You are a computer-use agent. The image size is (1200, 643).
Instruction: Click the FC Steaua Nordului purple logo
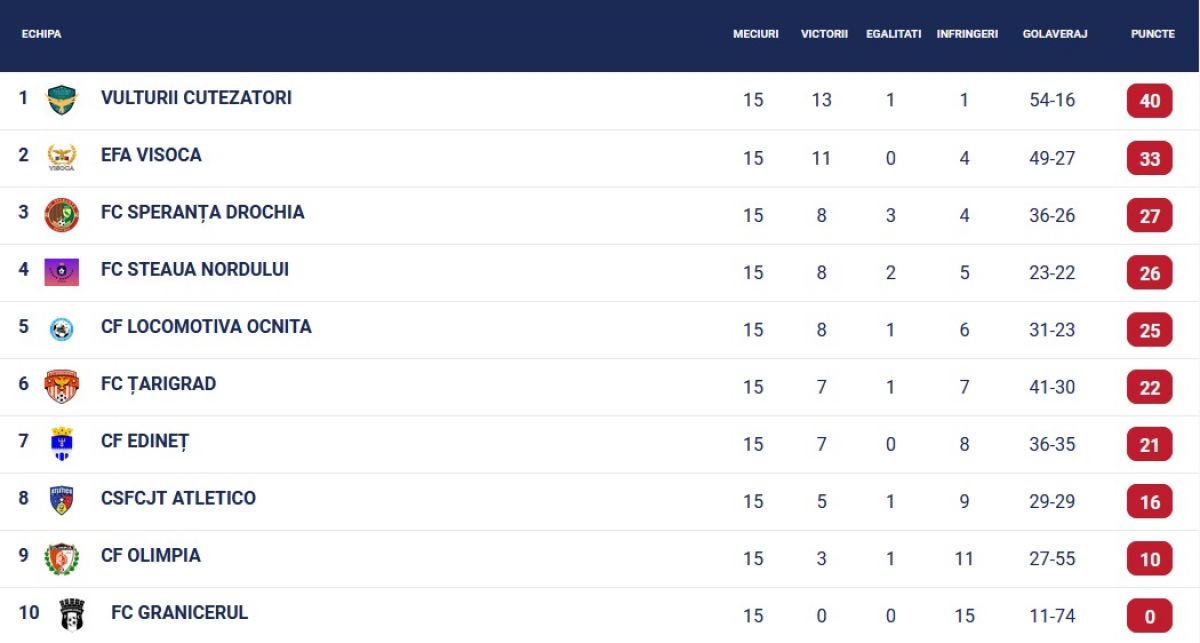(x=62, y=271)
